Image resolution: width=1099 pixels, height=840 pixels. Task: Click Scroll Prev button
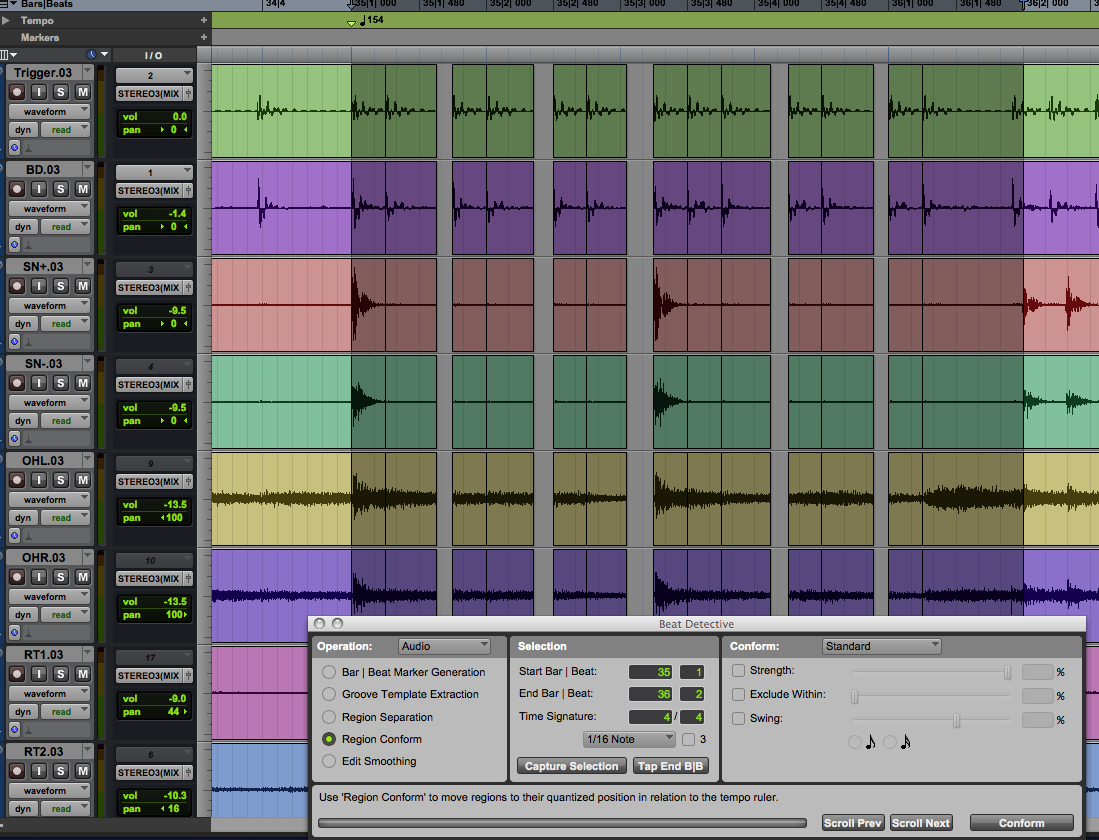(x=853, y=823)
